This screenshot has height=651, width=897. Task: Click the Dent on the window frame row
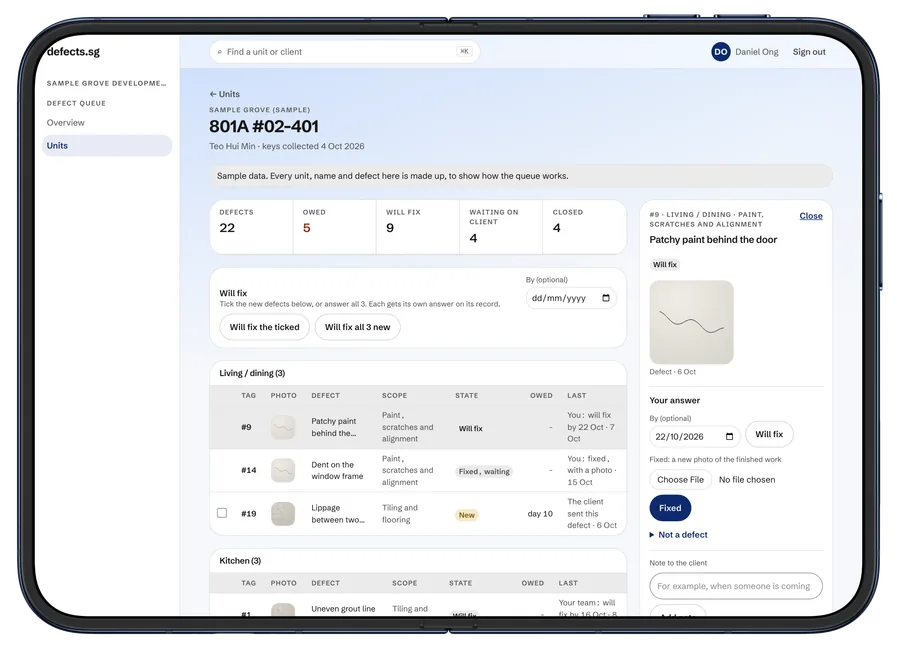418,470
